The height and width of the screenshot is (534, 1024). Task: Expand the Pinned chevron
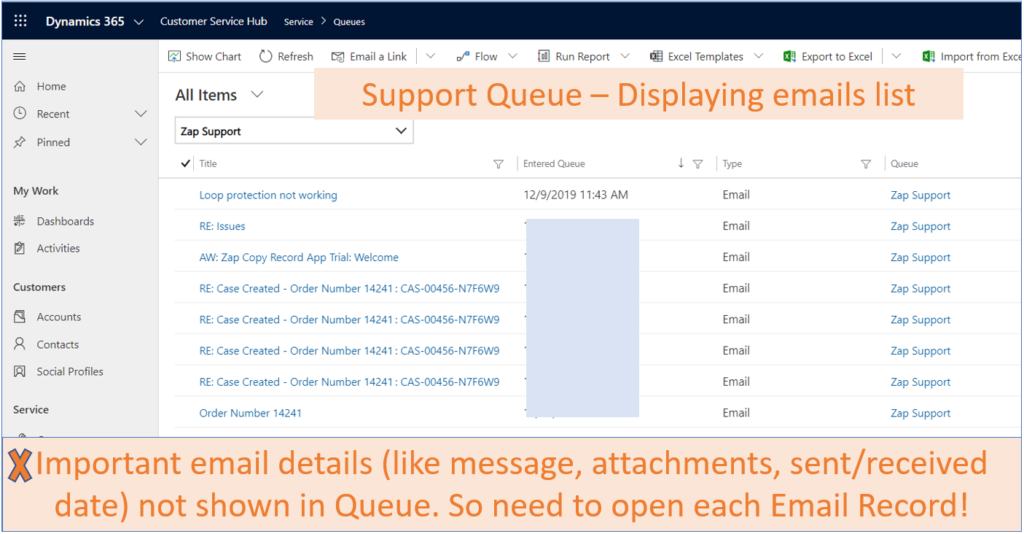pos(140,142)
